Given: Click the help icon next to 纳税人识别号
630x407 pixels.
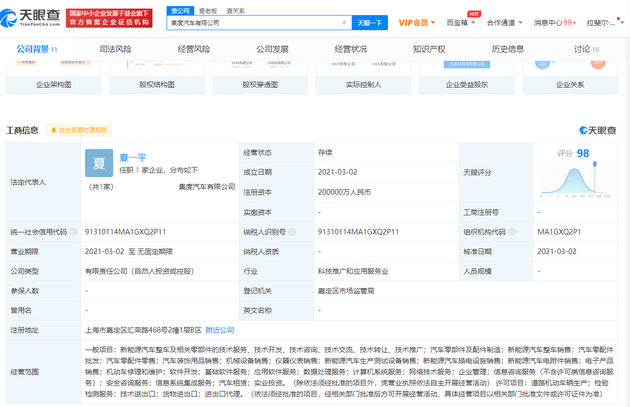Looking at the screenshot, I should 298,231.
